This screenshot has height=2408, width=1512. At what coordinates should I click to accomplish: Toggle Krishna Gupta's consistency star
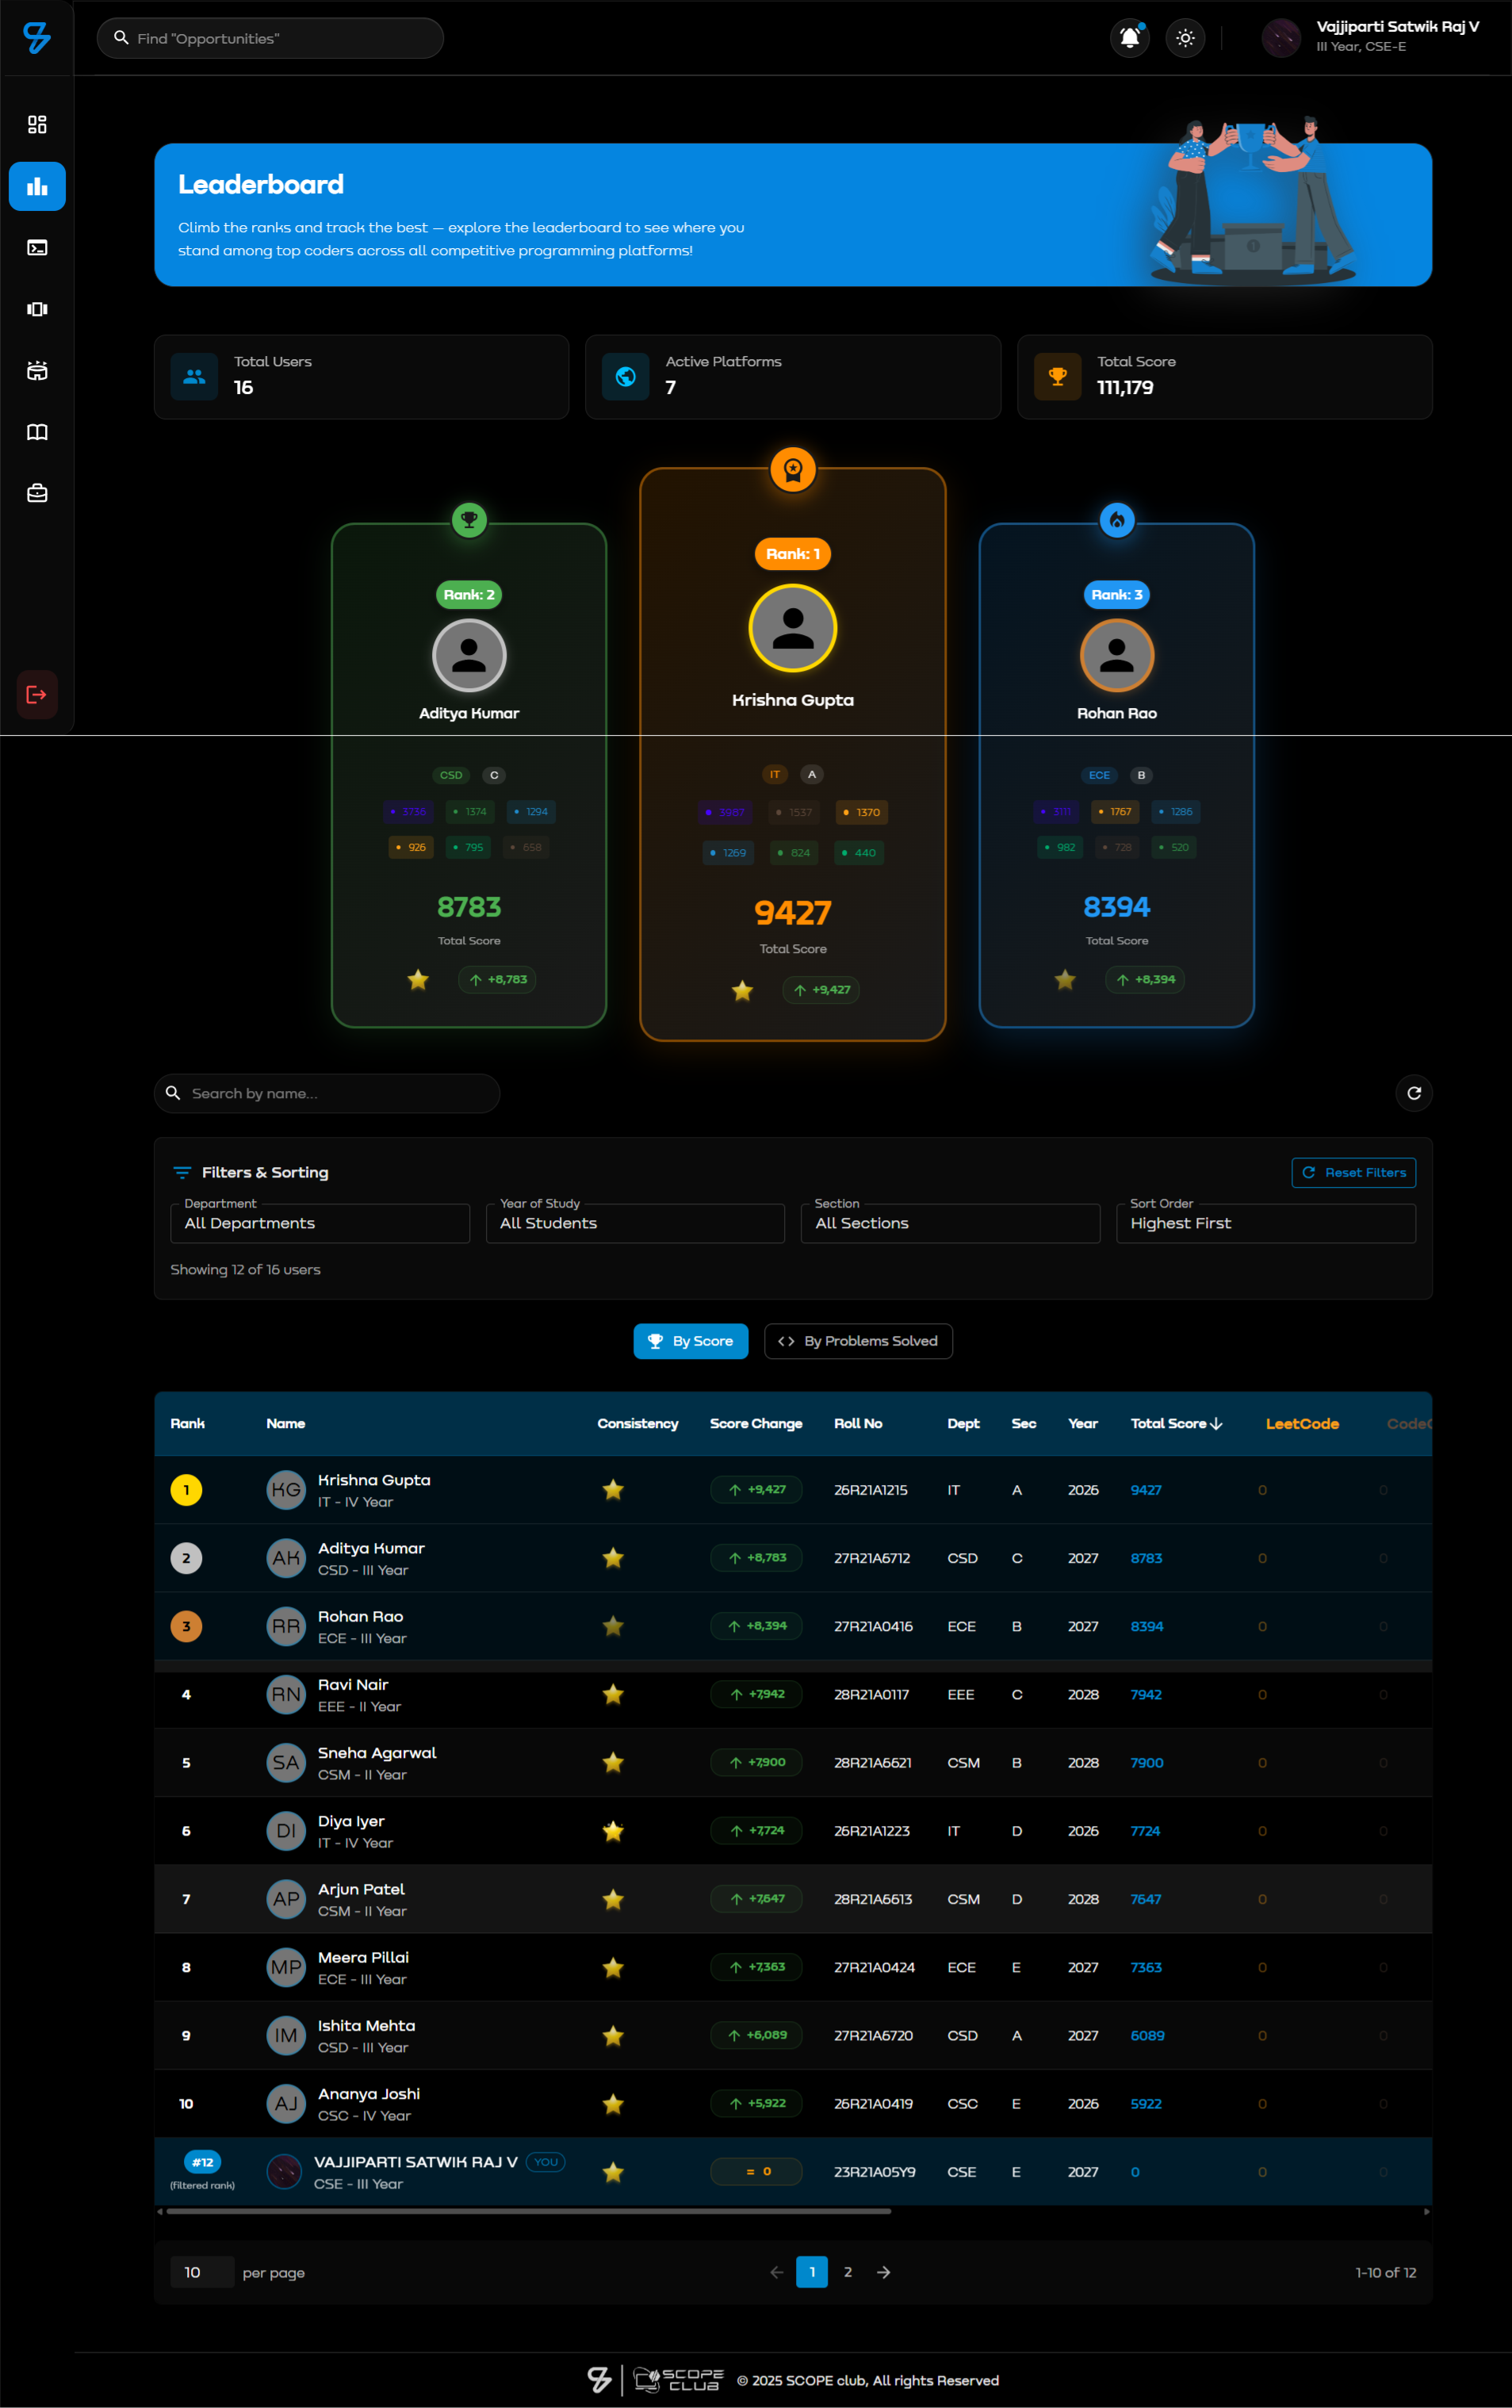[613, 1489]
